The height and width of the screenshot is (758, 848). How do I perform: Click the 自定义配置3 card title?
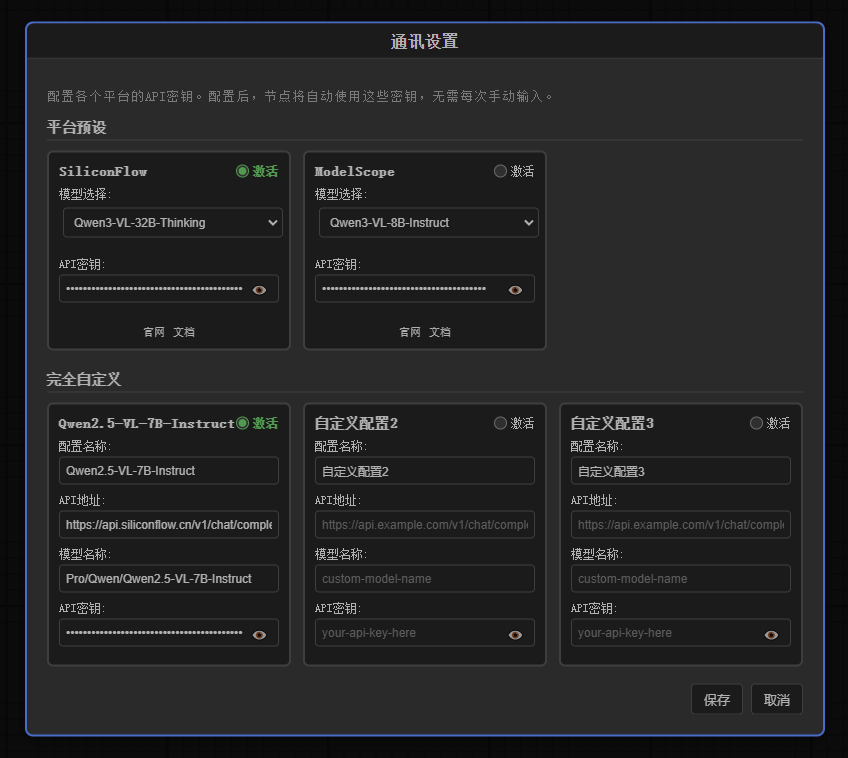coord(612,423)
